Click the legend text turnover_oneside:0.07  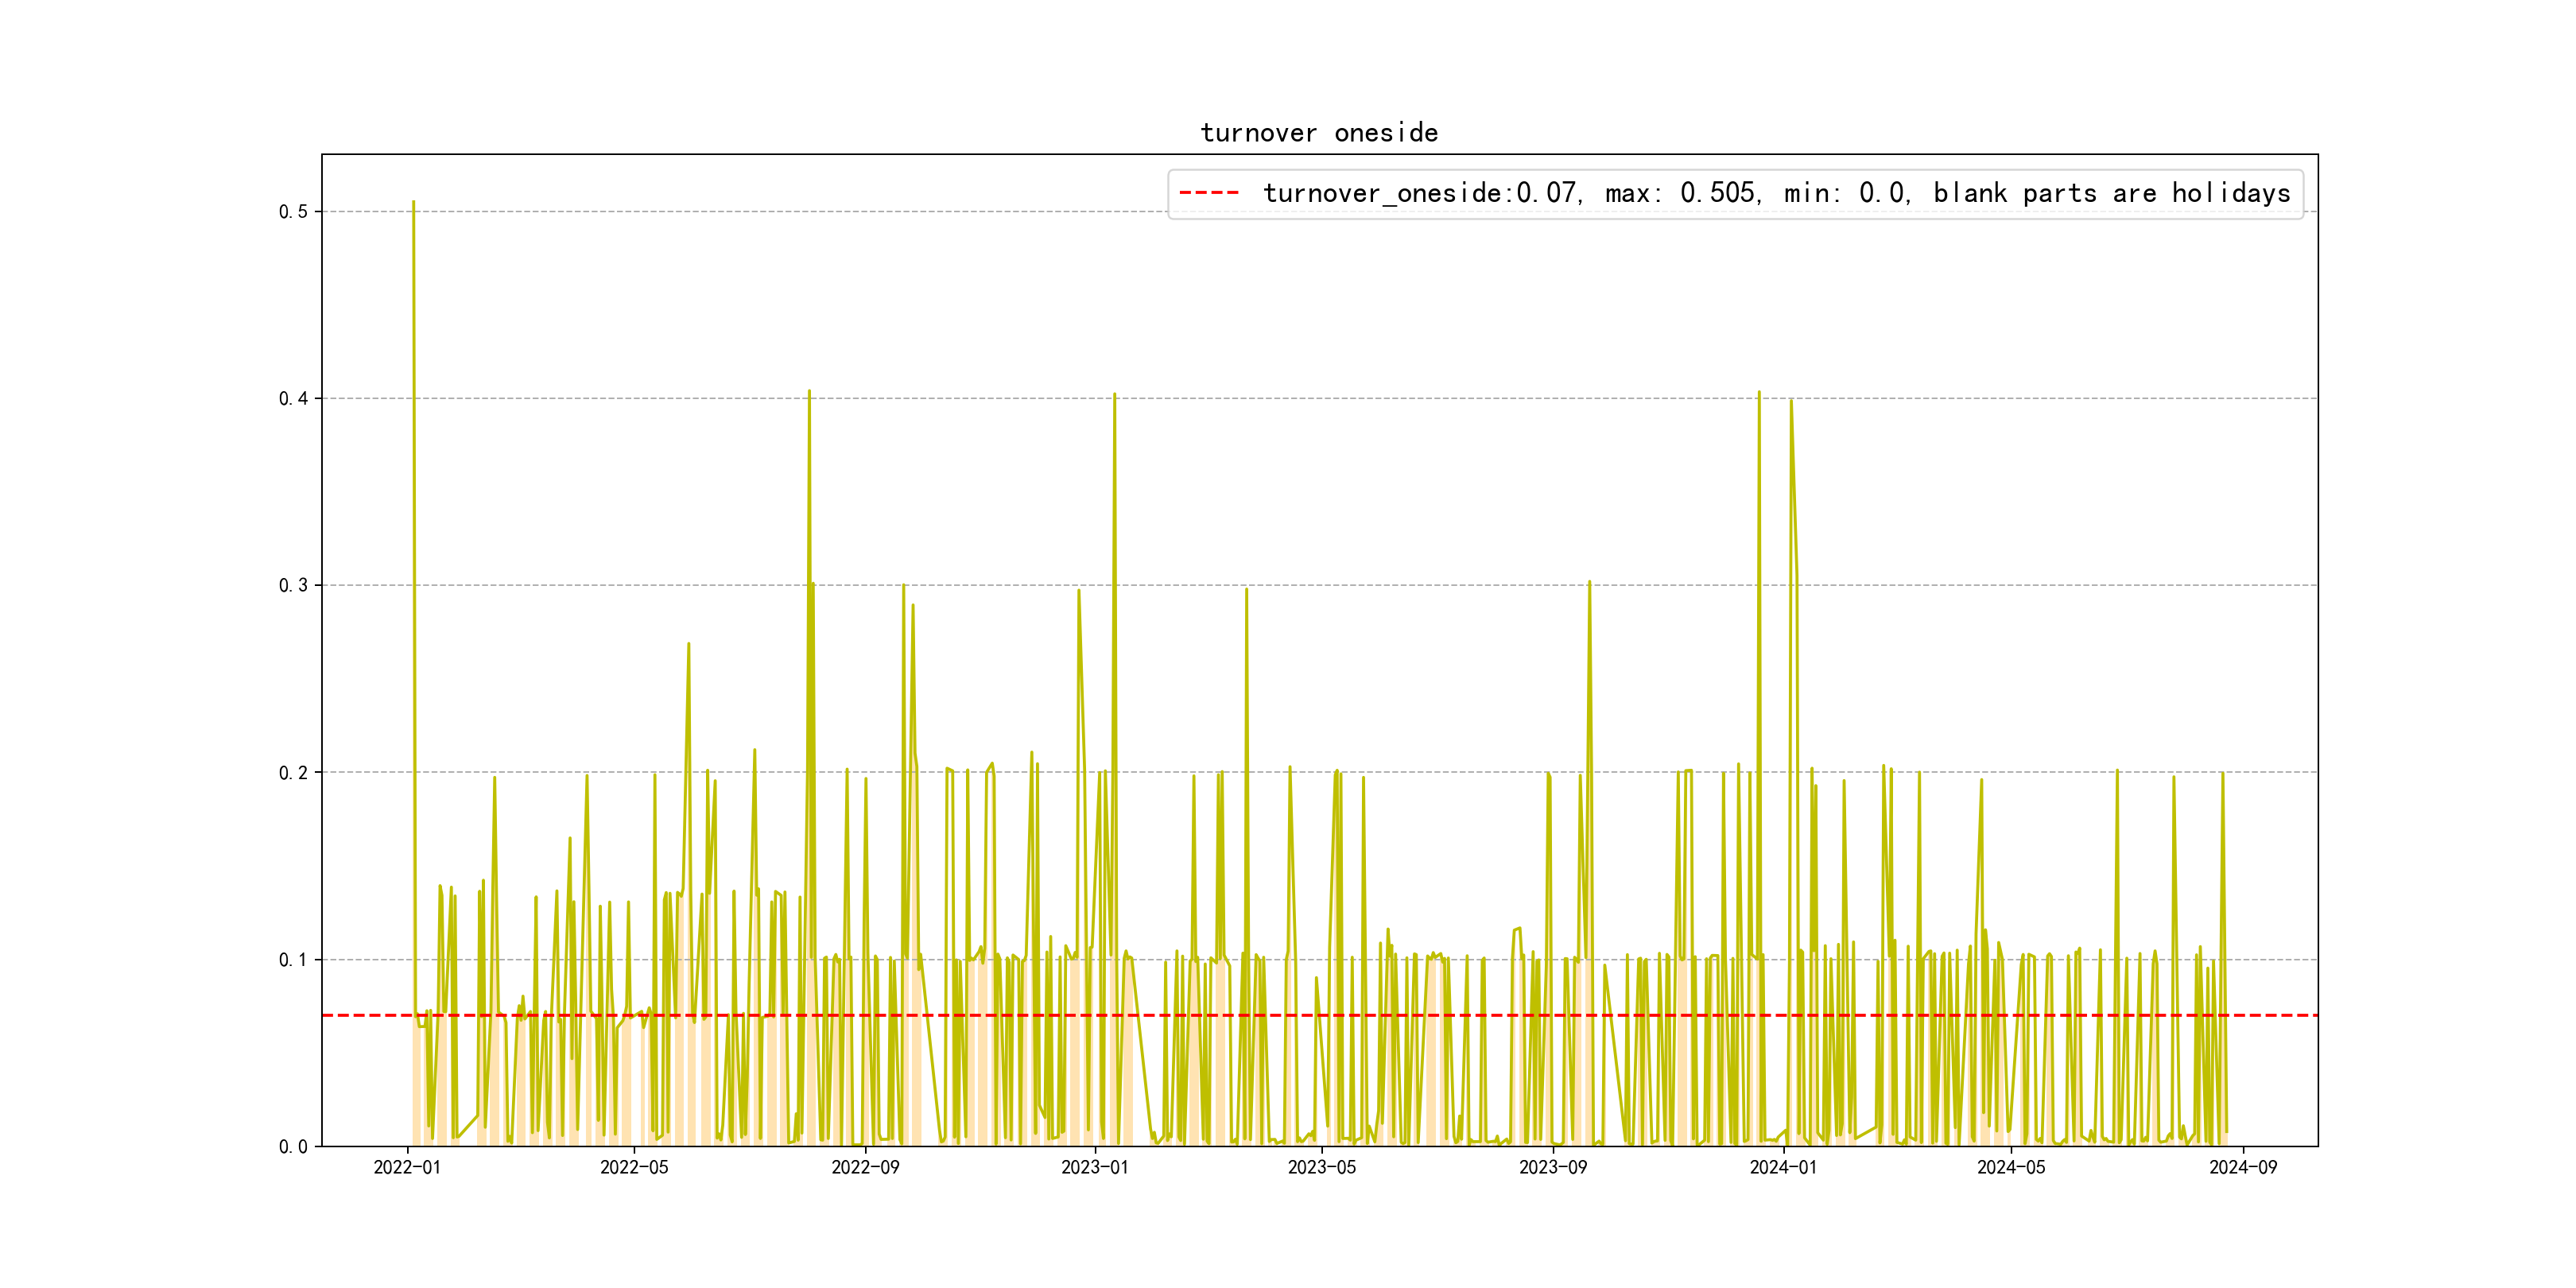click(1418, 193)
